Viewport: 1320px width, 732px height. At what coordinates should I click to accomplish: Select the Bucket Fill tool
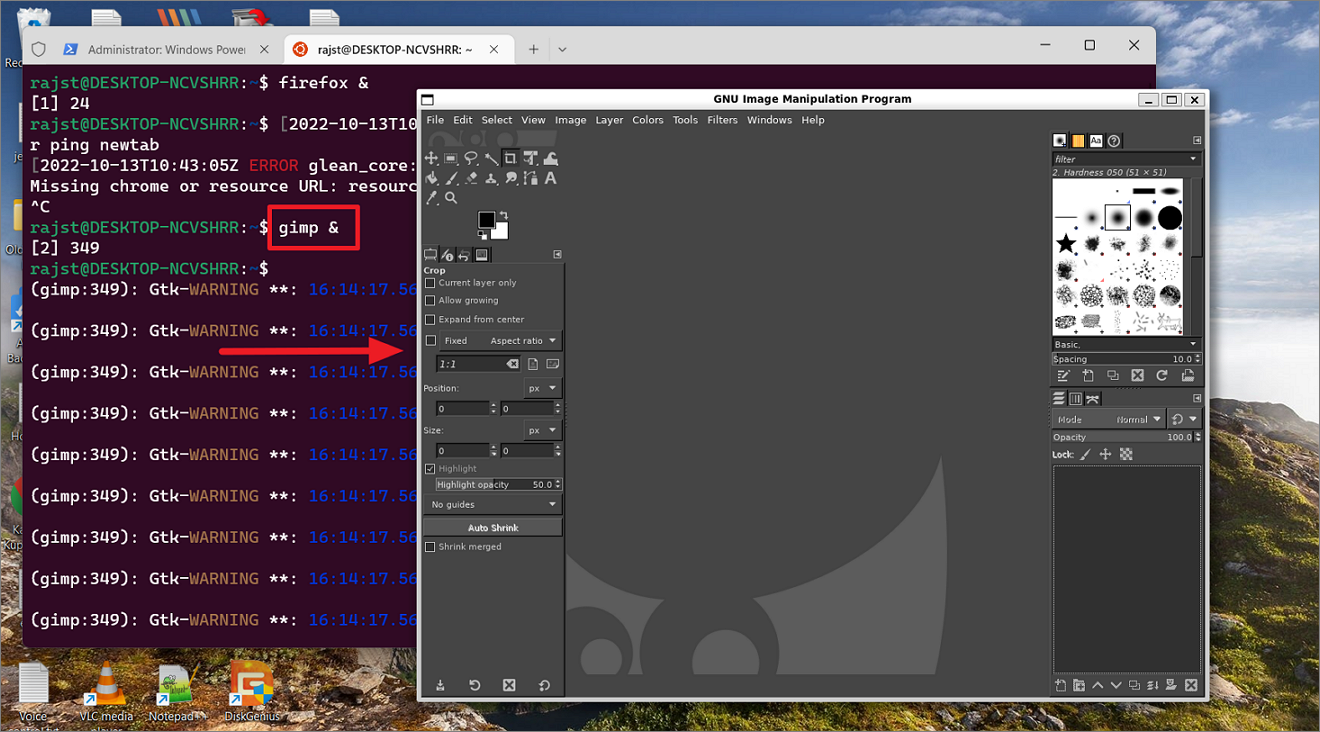tap(431, 178)
